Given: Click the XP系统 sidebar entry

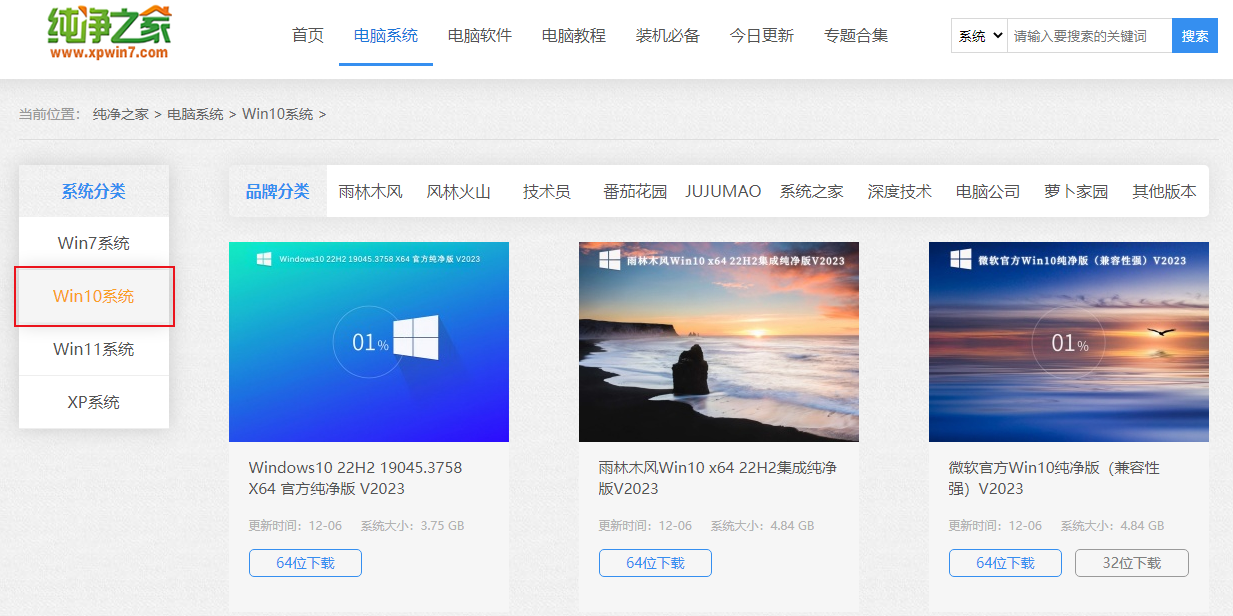Looking at the screenshot, I should (x=93, y=401).
